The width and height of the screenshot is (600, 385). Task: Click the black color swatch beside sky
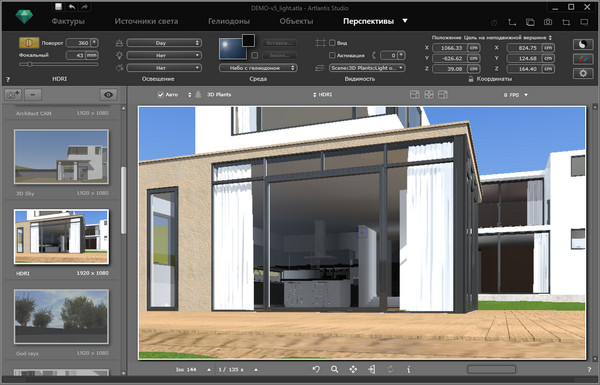tap(248, 40)
